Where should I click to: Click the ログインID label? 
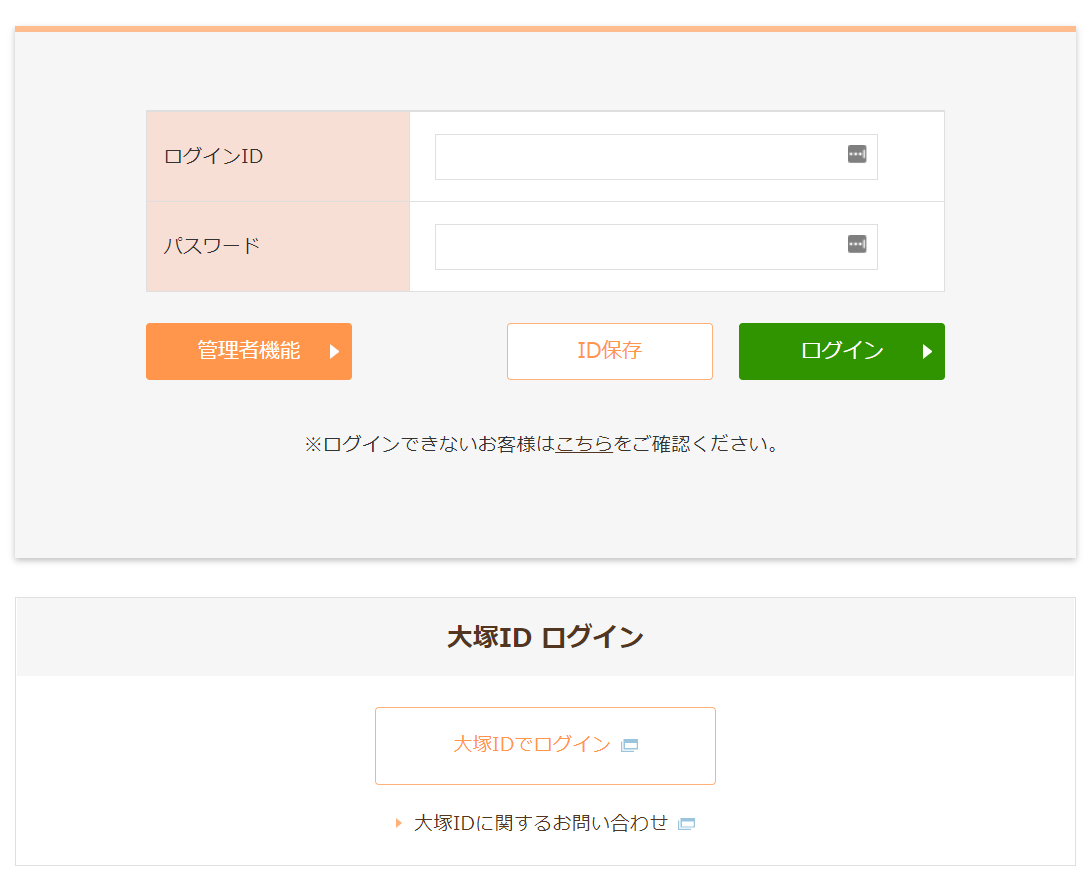pos(214,157)
